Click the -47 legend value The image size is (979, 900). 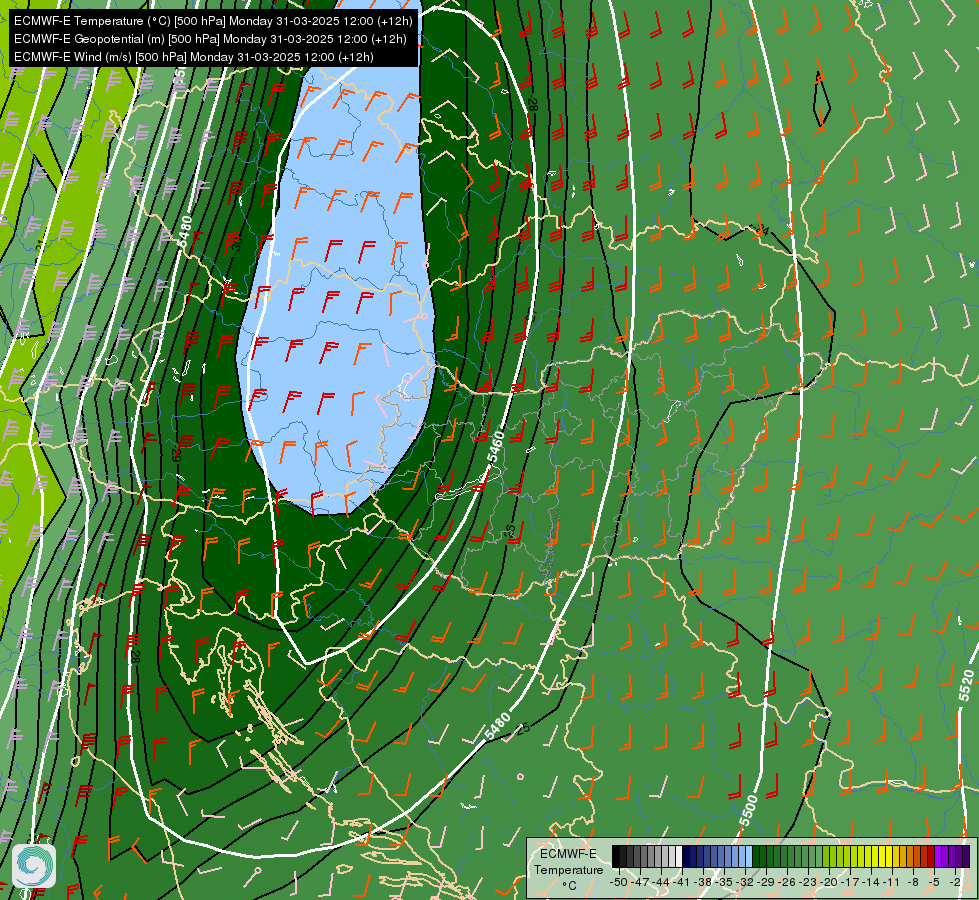[x=640, y=882]
